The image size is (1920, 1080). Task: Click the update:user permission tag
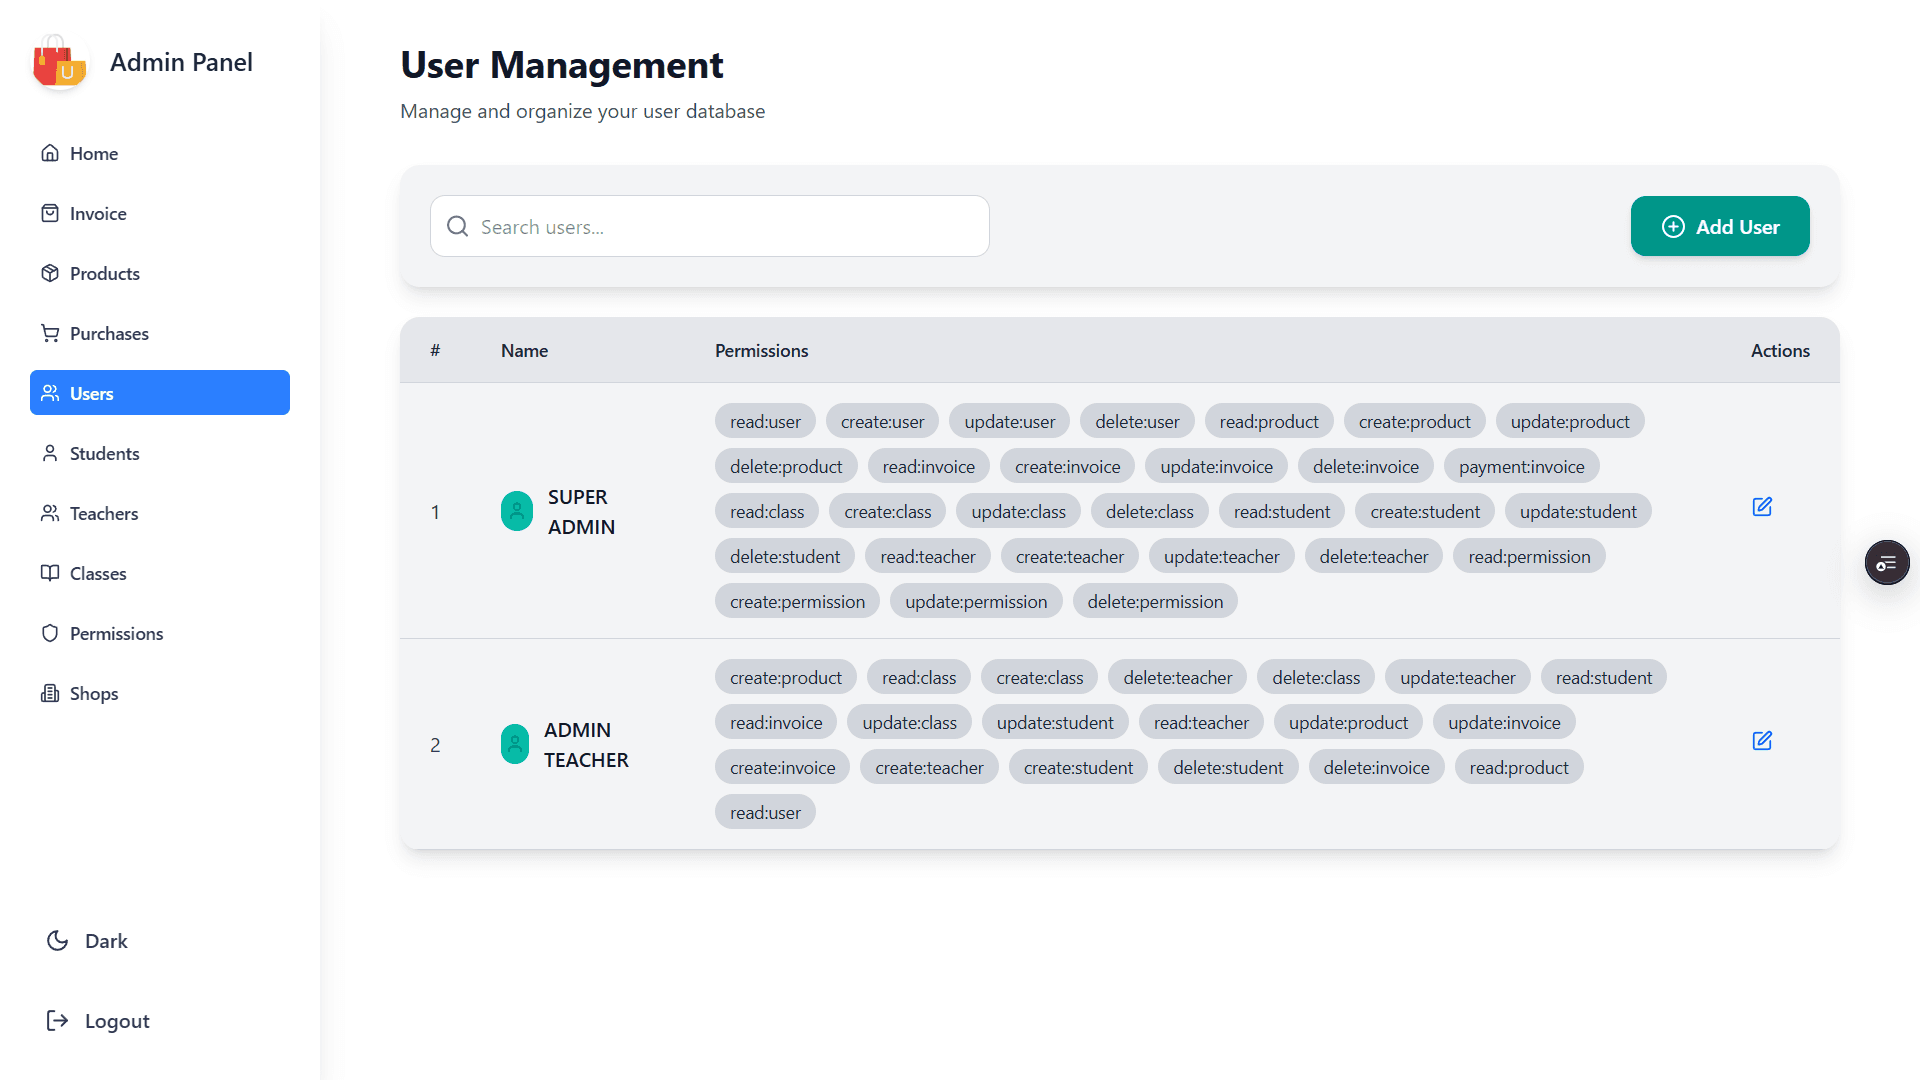1009,421
